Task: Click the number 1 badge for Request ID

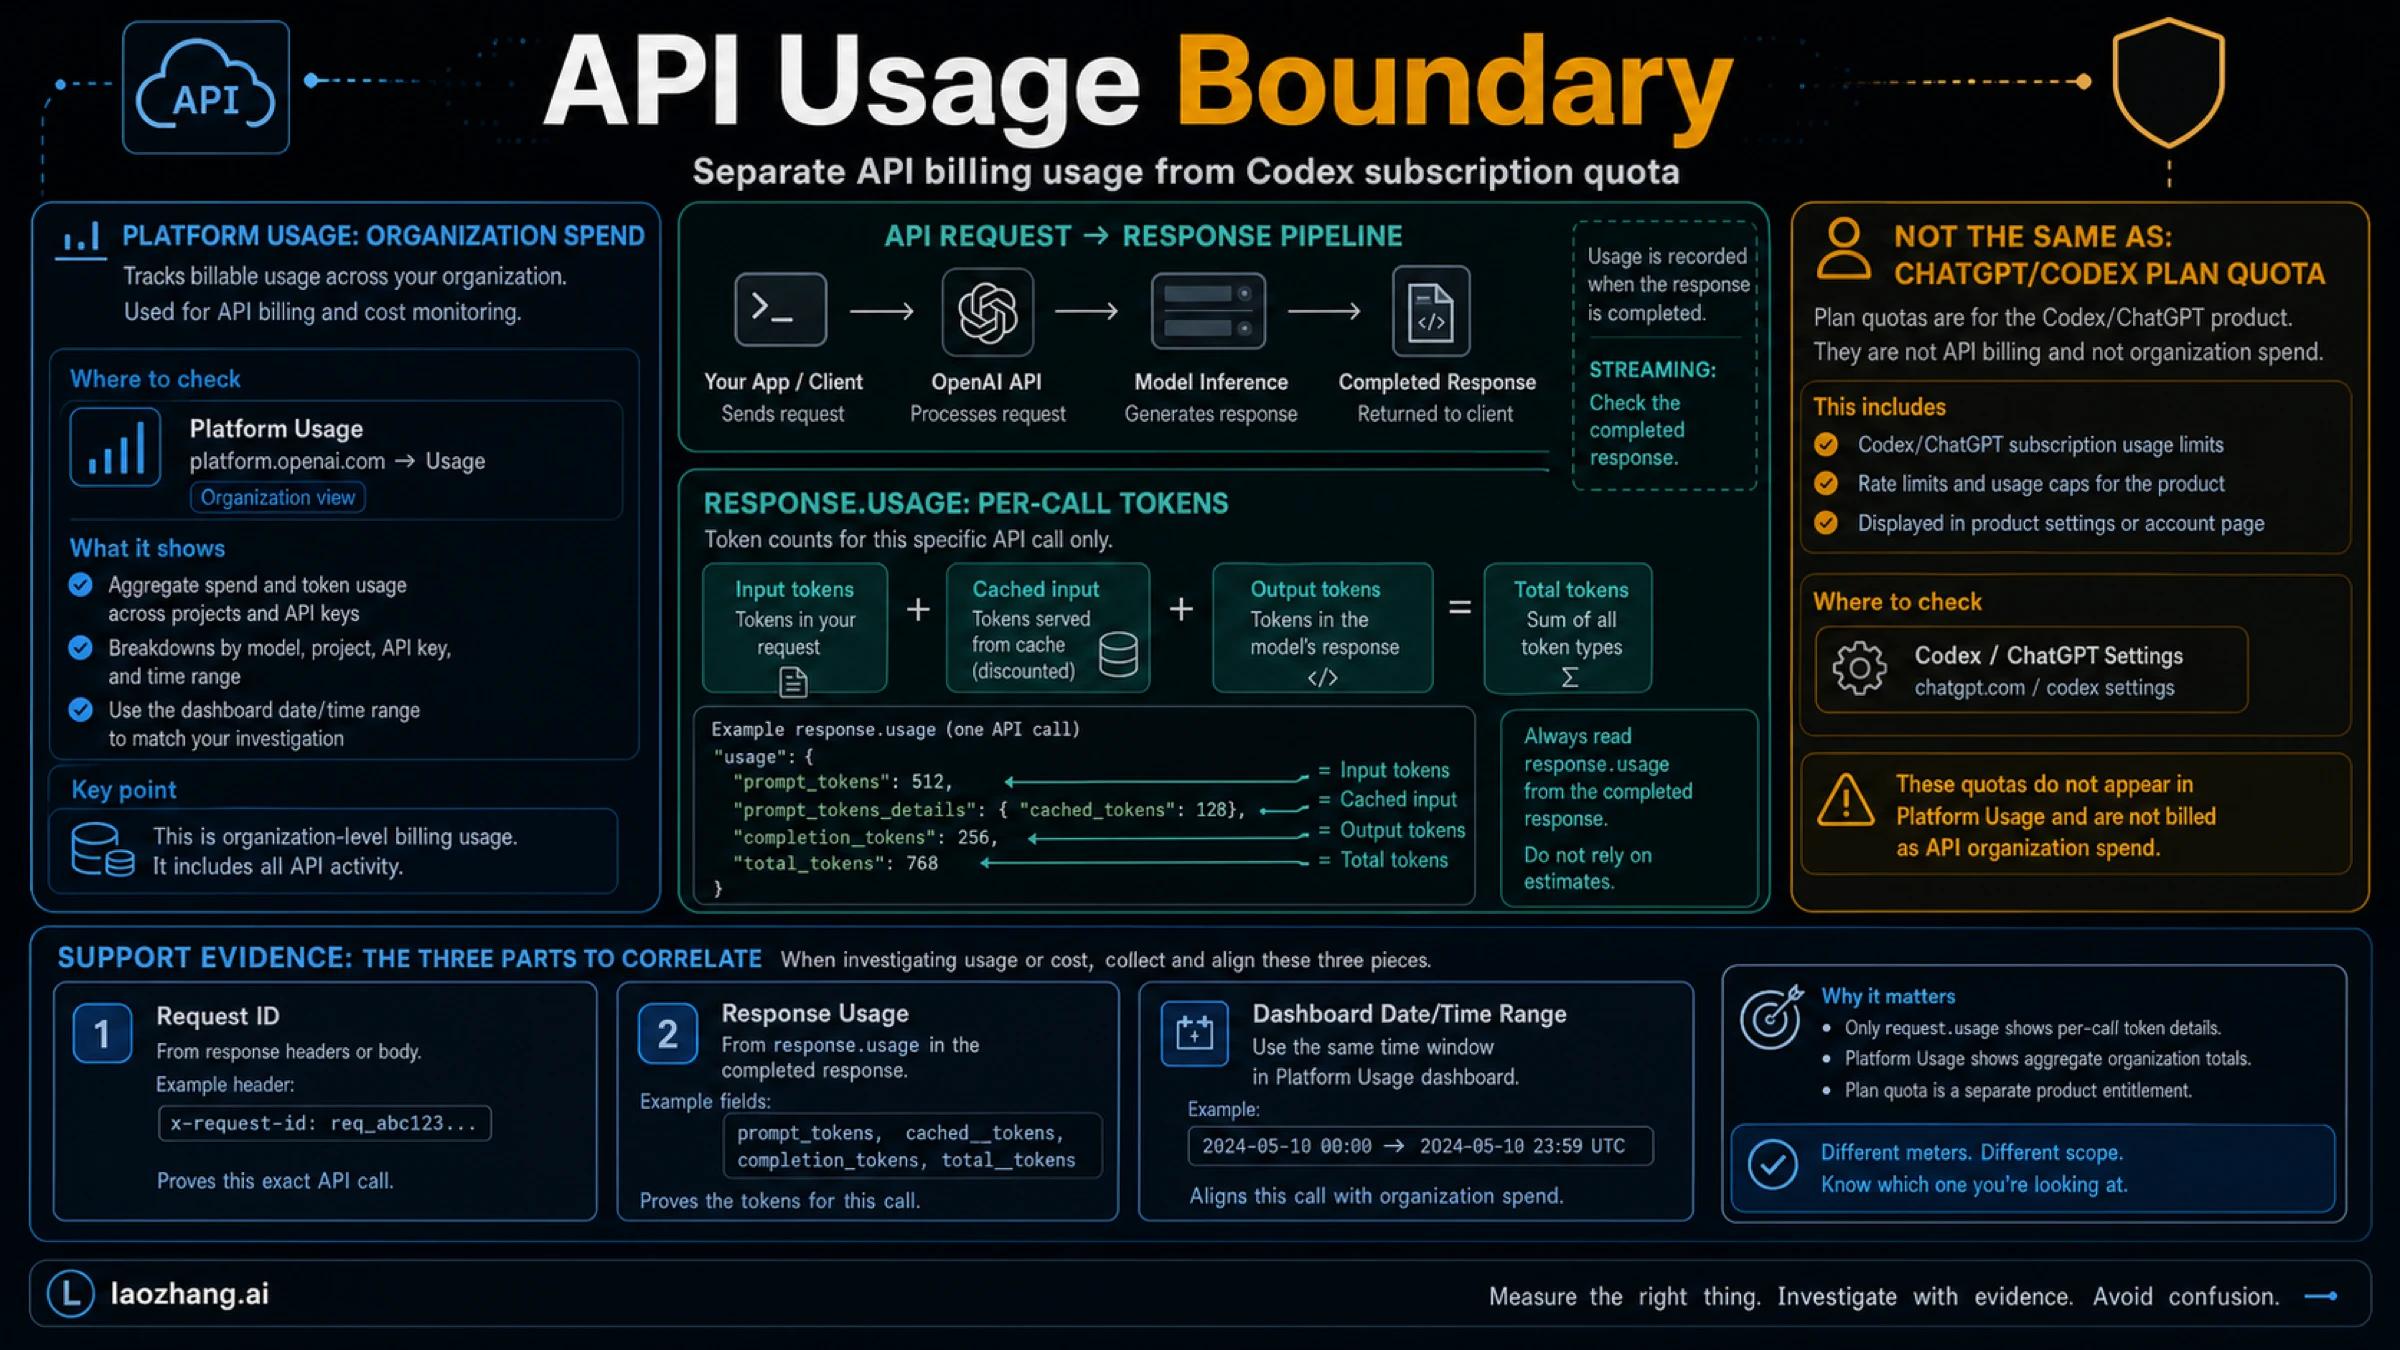Action: (x=102, y=1033)
